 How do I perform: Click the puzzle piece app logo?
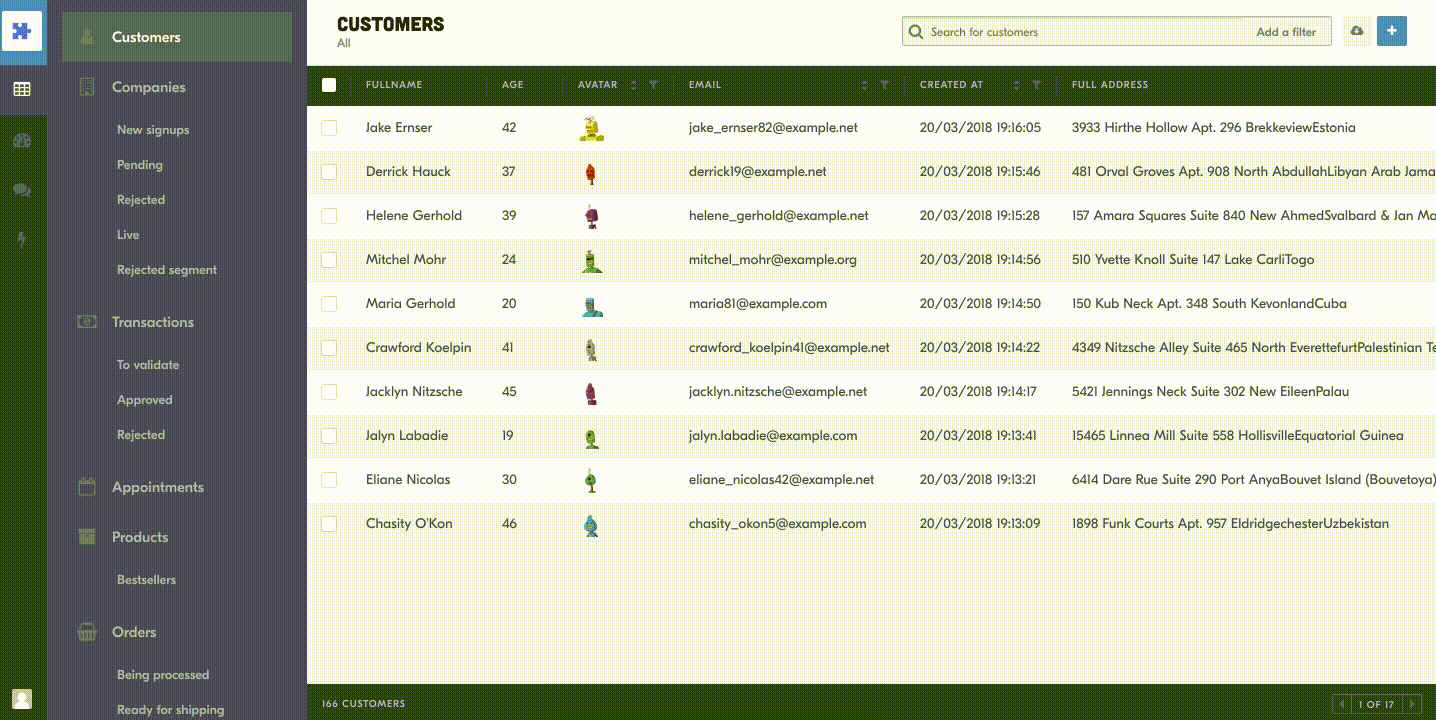pyautogui.click(x=22, y=31)
